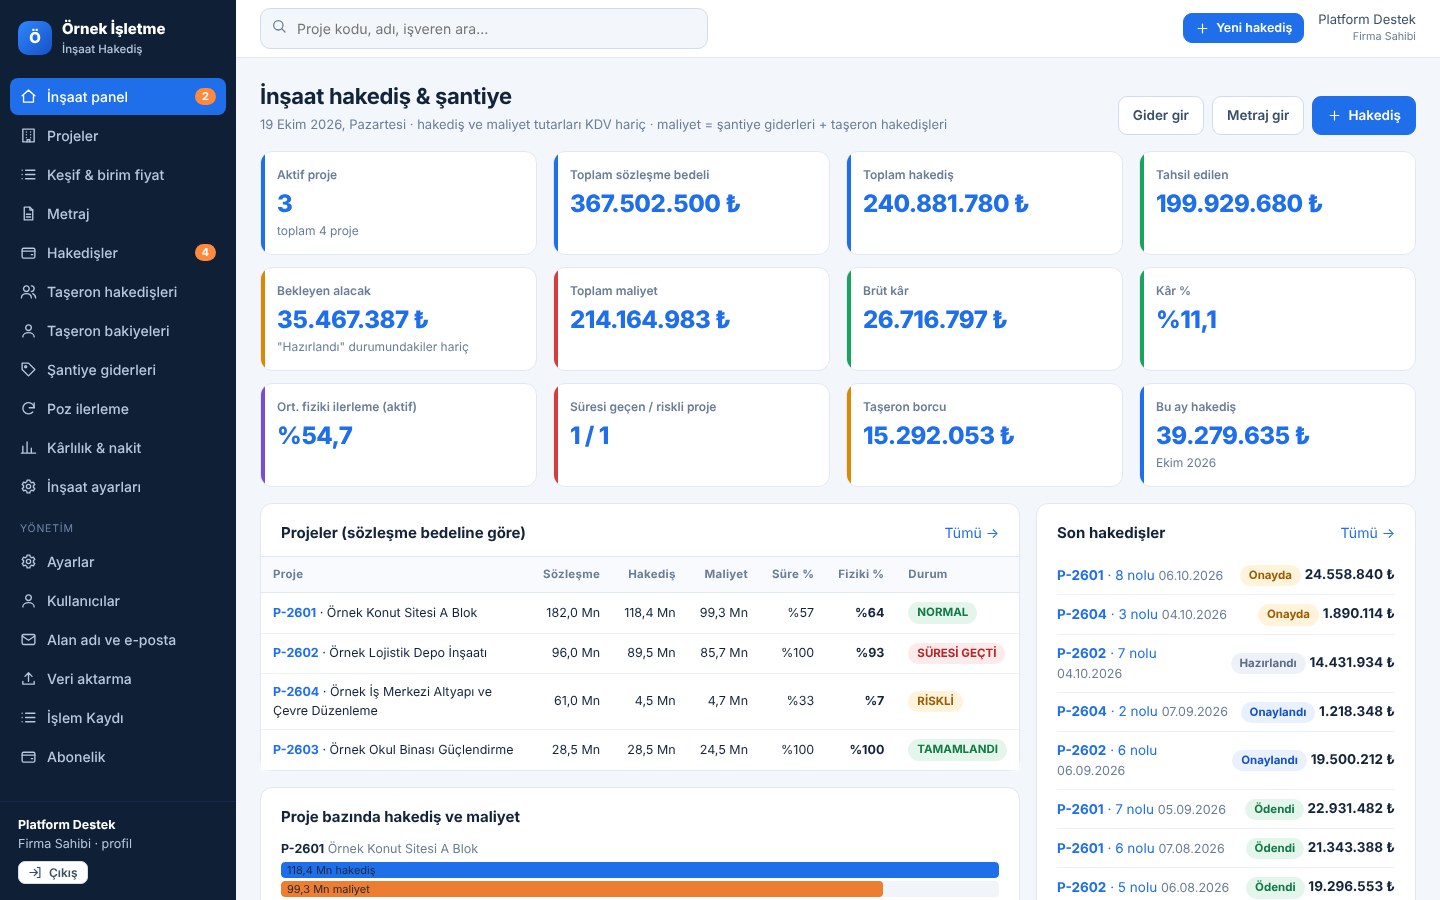This screenshot has height=900, width=1440.
Task: Open project P-2601 link in Projeler table
Action: pyautogui.click(x=295, y=613)
